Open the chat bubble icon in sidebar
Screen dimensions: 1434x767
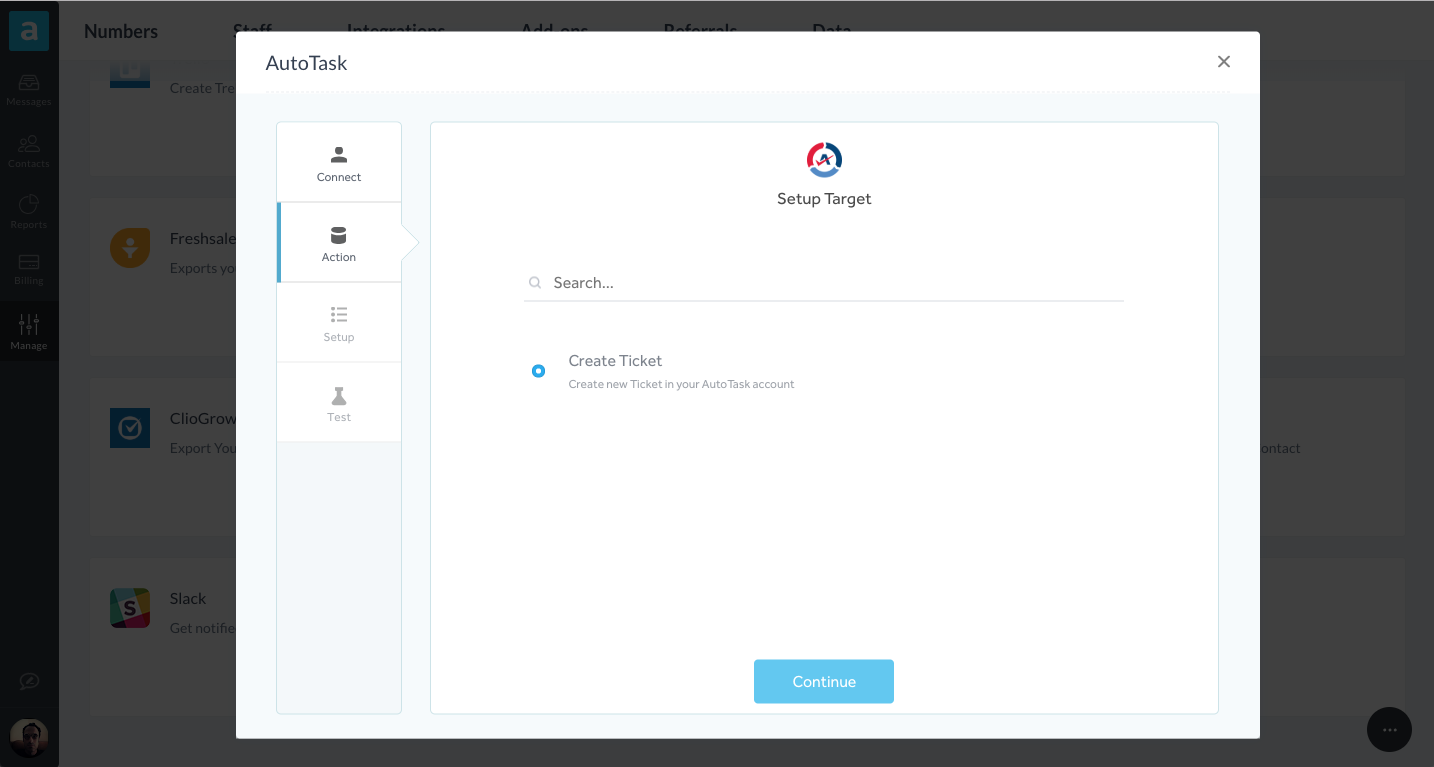pos(29,682)
